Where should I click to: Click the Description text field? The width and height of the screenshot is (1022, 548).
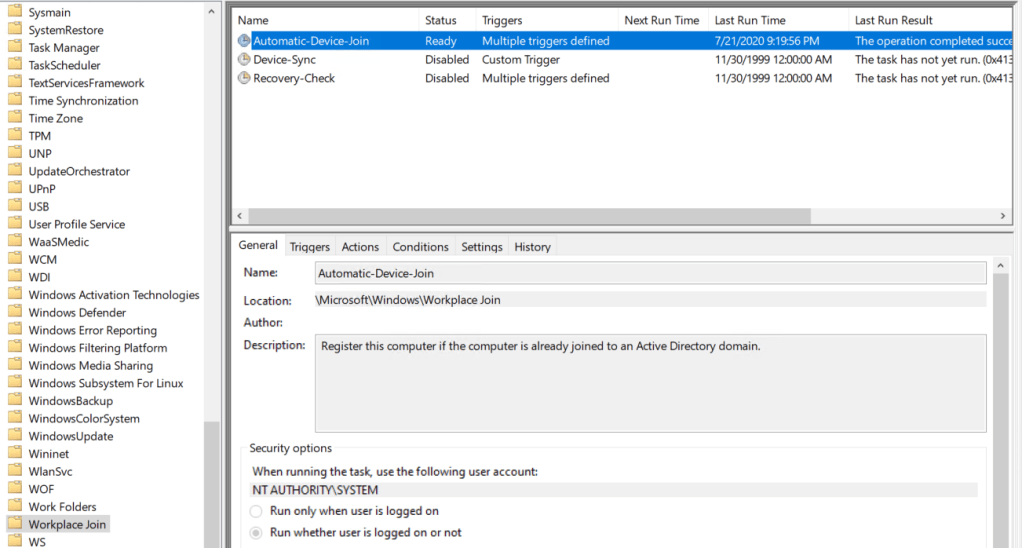[x=650, y=383]
